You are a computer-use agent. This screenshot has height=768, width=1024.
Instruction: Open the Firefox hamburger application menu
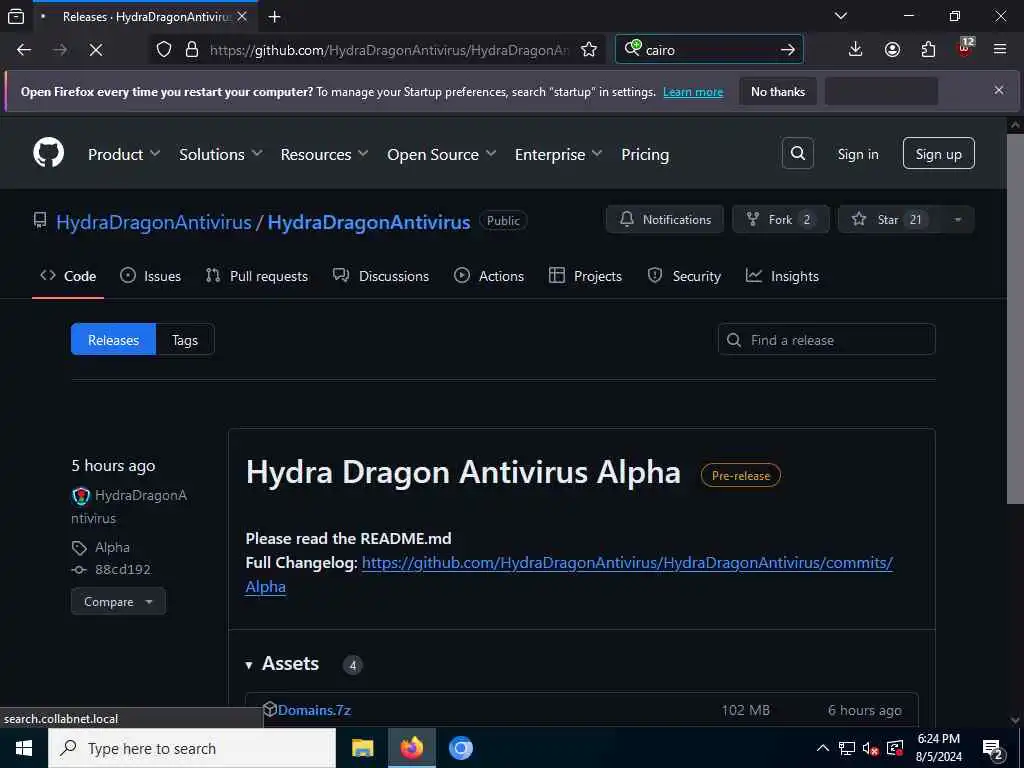(1000, 50)
